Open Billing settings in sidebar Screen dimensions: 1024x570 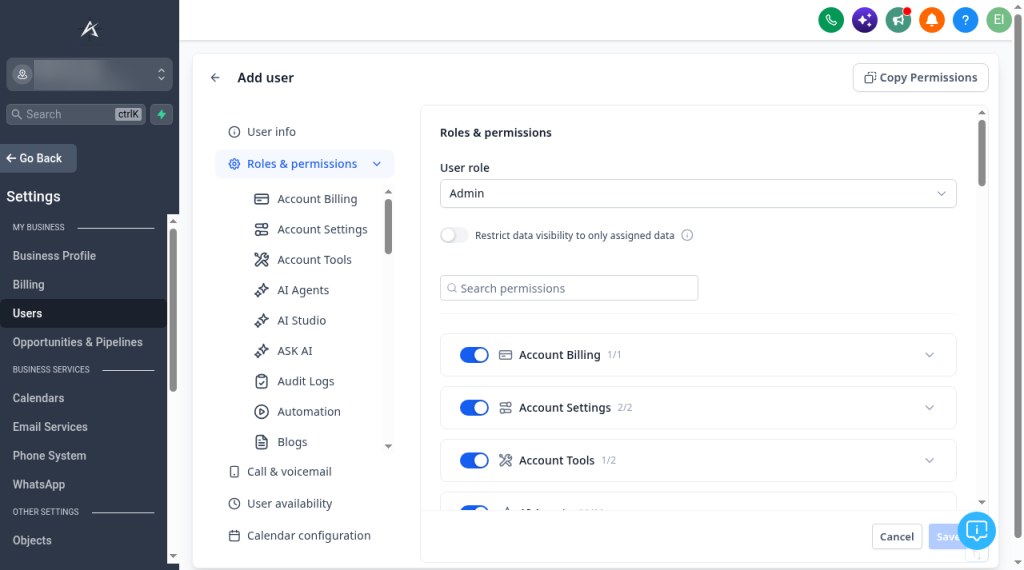click(29, 285)
